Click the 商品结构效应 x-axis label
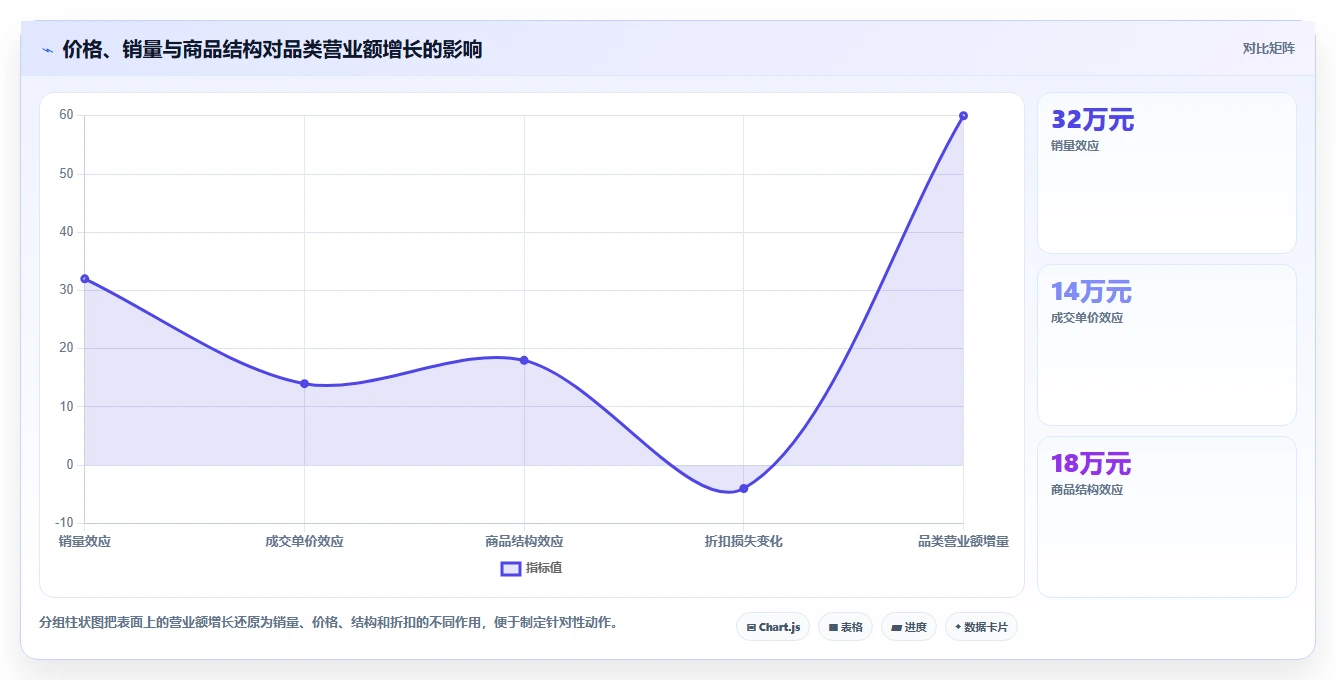Image resolution: width=1336 pixels, height=680 pixels. [x=524, y=541]
